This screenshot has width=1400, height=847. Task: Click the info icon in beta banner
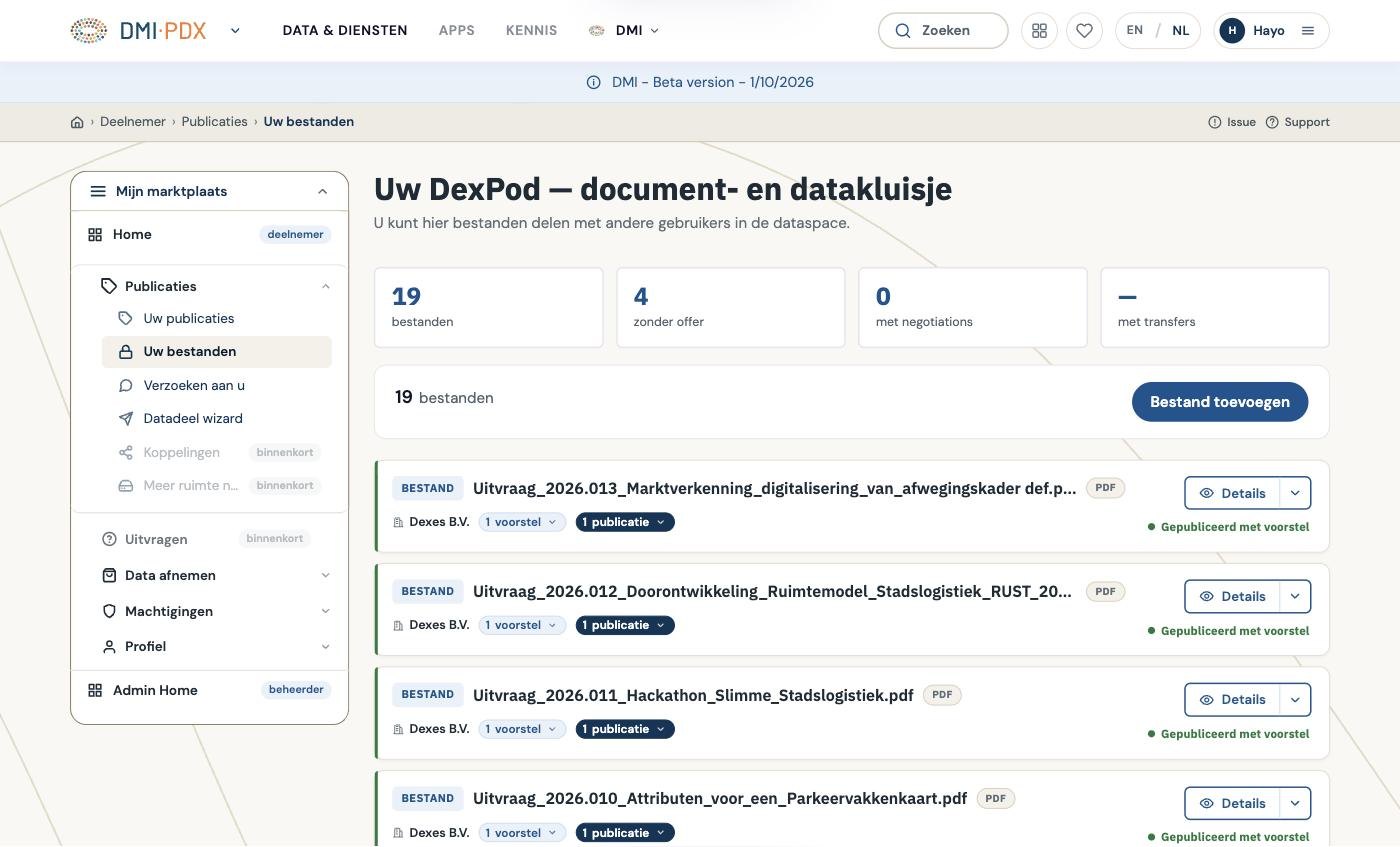point(593,82)
